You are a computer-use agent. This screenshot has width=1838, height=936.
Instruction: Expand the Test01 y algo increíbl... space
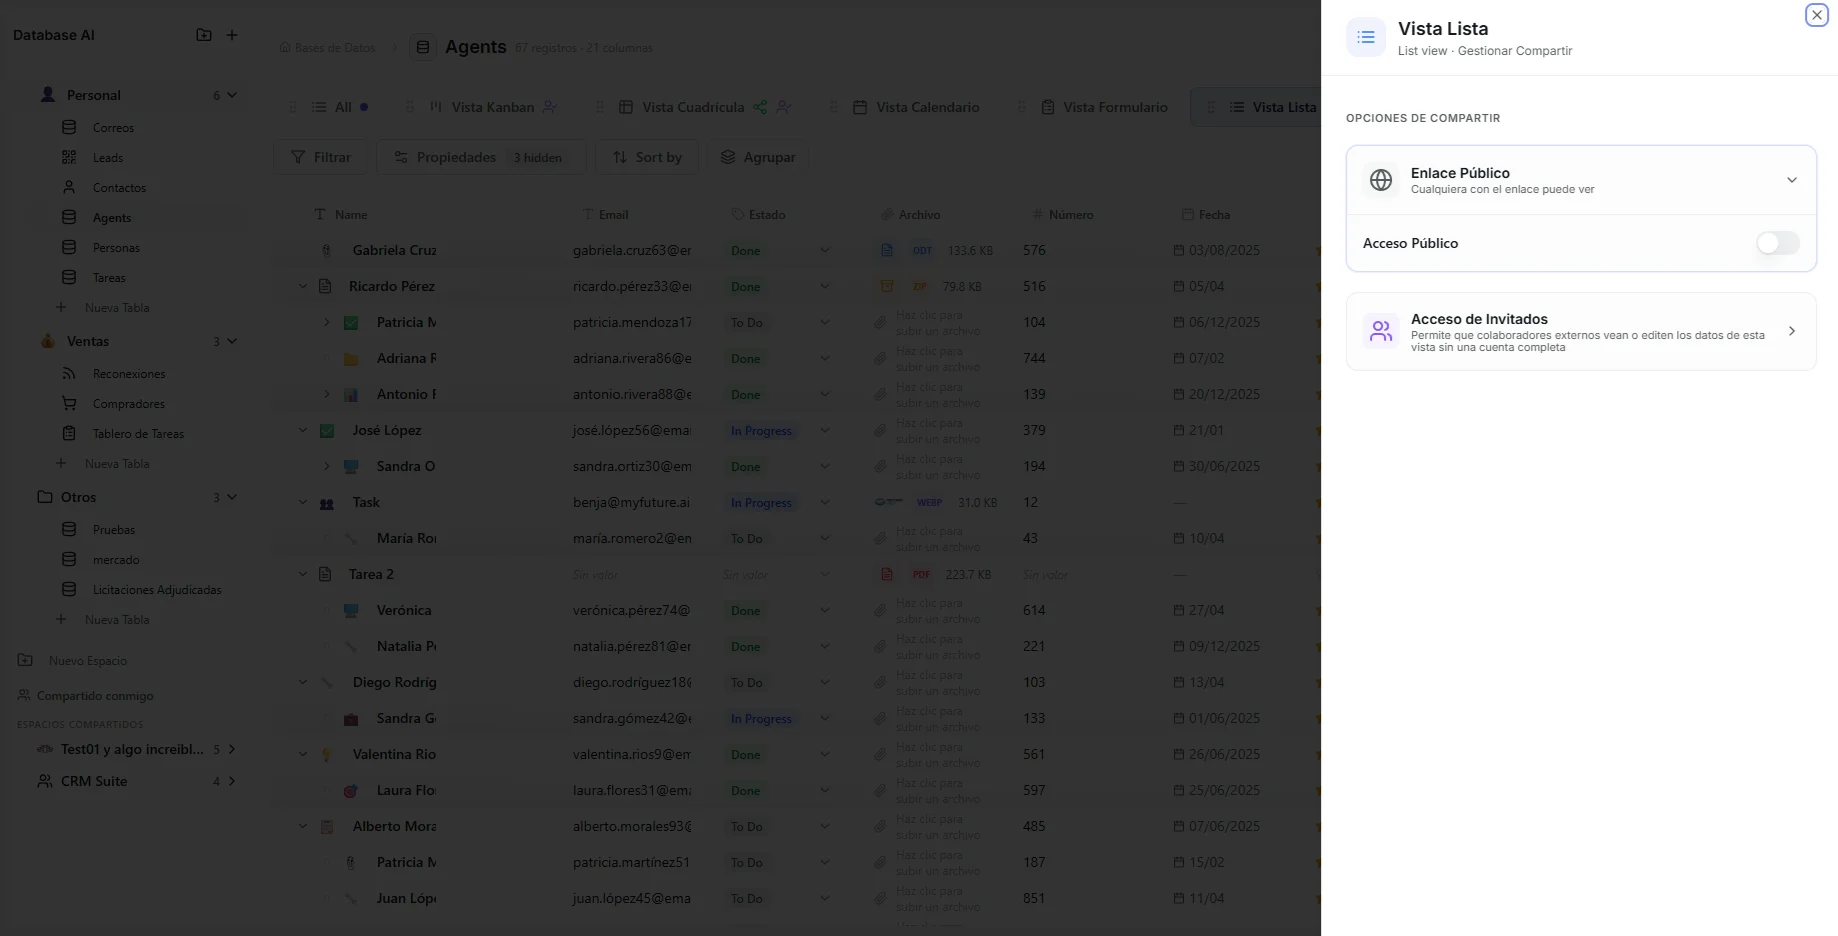point(232,749)
